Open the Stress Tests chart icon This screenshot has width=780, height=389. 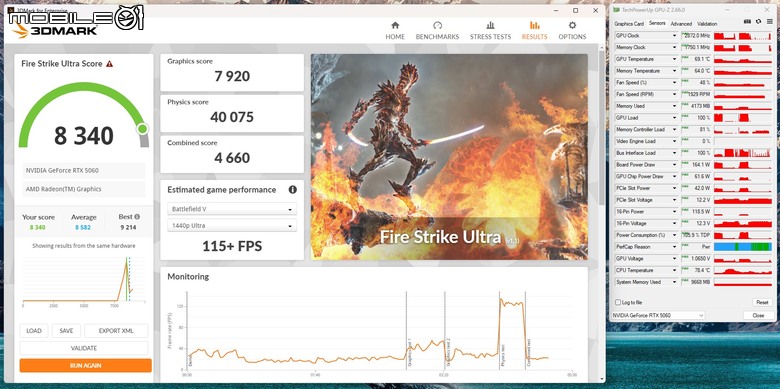tap(490, 25)
